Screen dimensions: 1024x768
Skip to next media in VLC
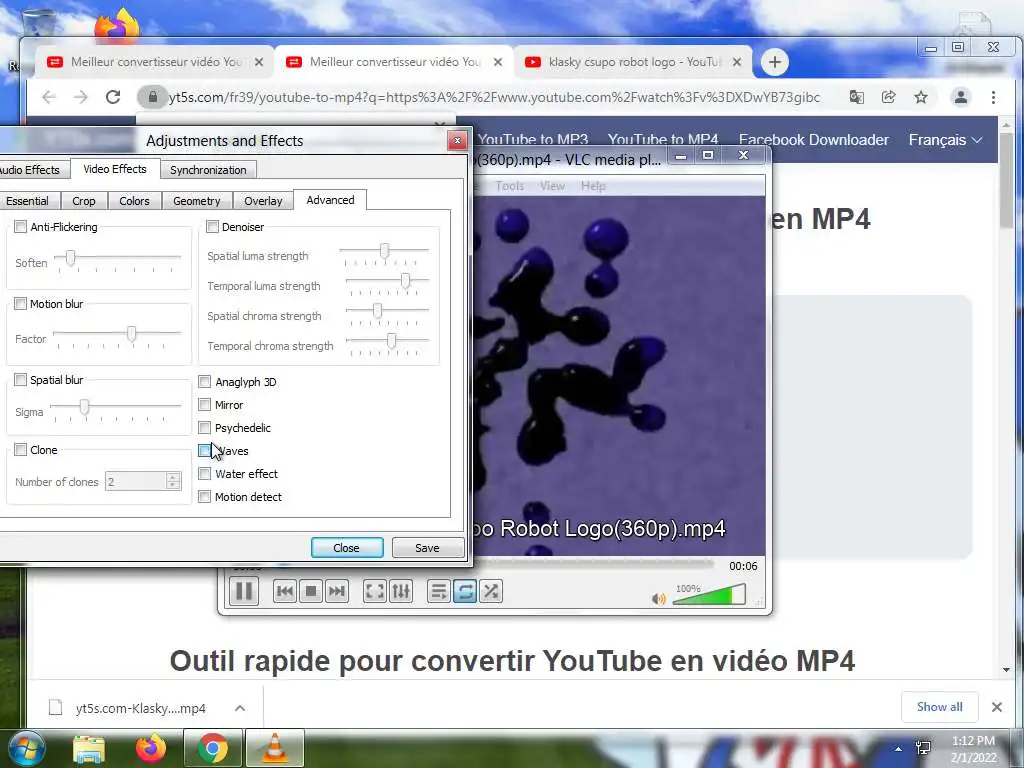point(336,592)
